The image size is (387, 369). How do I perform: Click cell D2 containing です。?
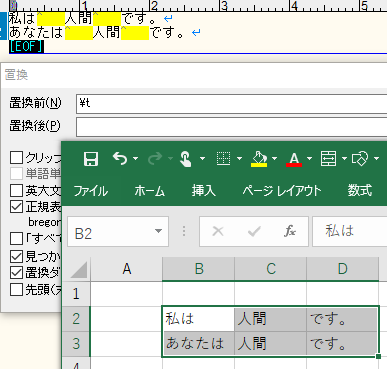tap(343, 319)
